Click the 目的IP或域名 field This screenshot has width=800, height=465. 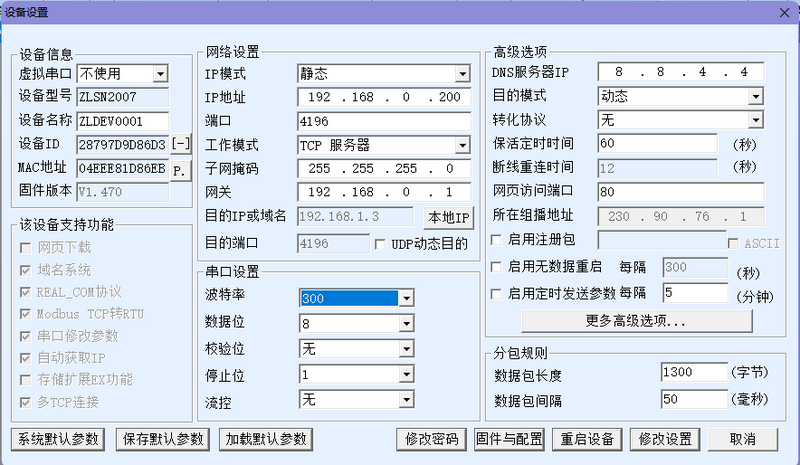356,216
